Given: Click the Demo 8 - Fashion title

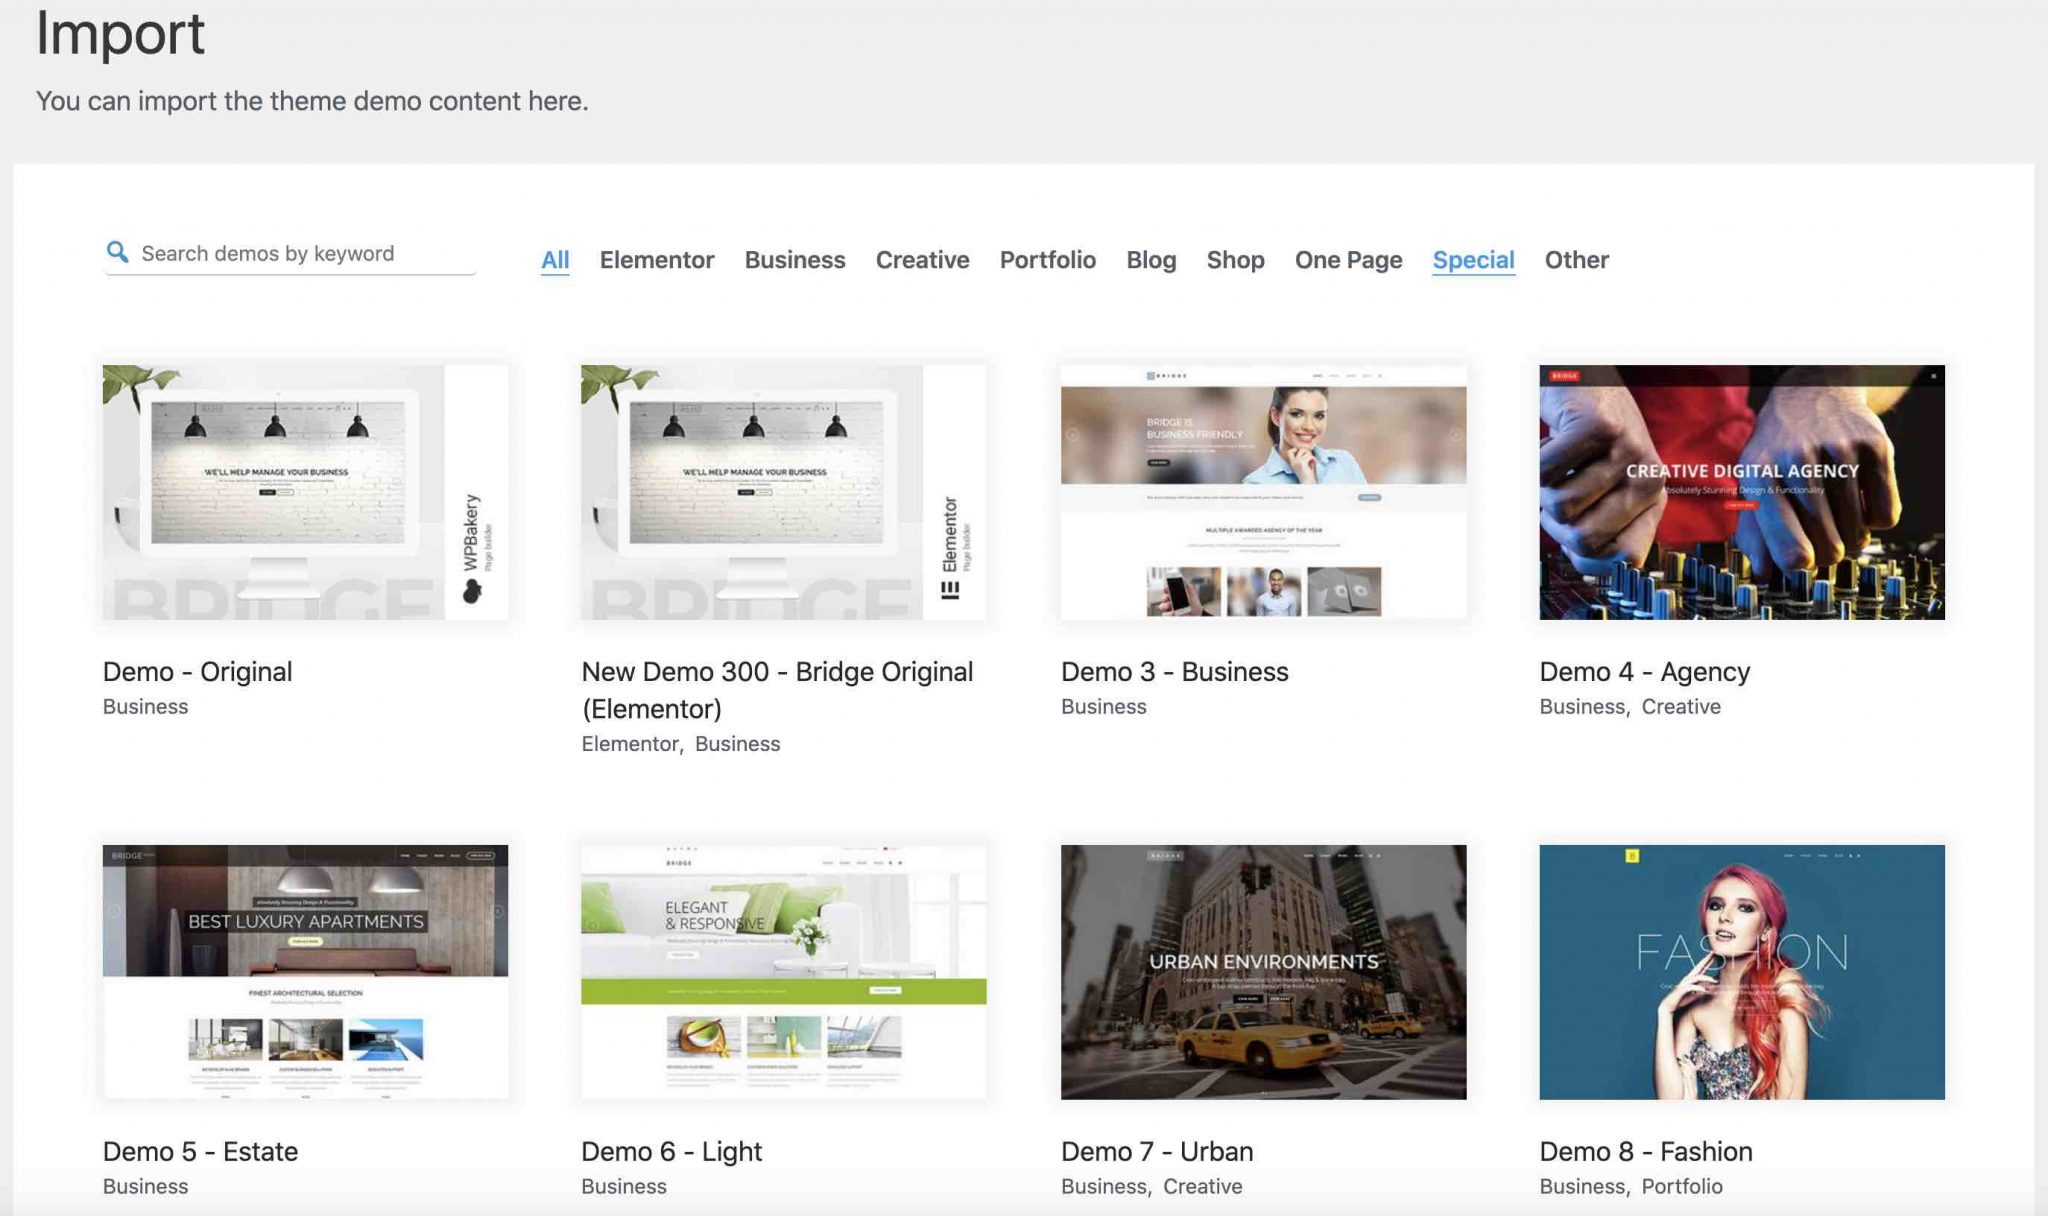Looking at the screenshot, I should (x=1645, y=1151).
